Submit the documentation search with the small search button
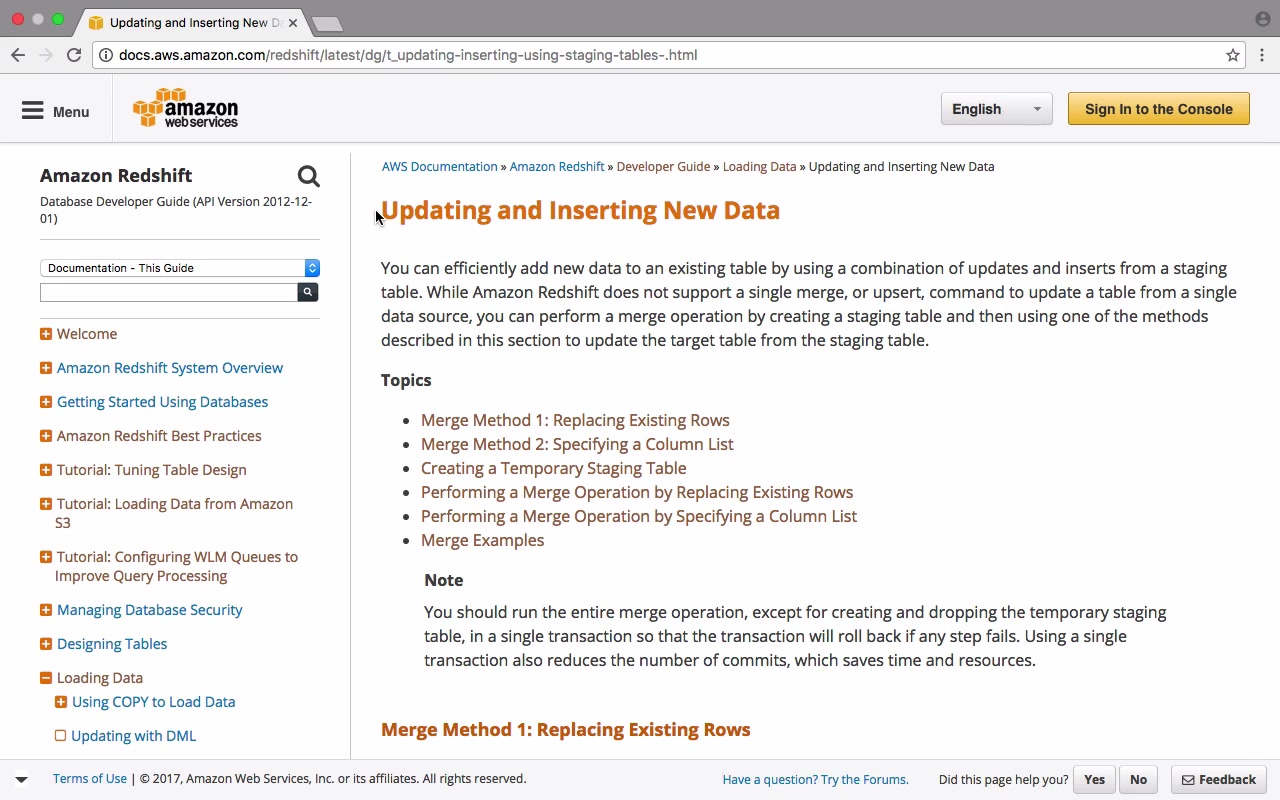This screenshot has height=800, width=1280. pos(308,292)
